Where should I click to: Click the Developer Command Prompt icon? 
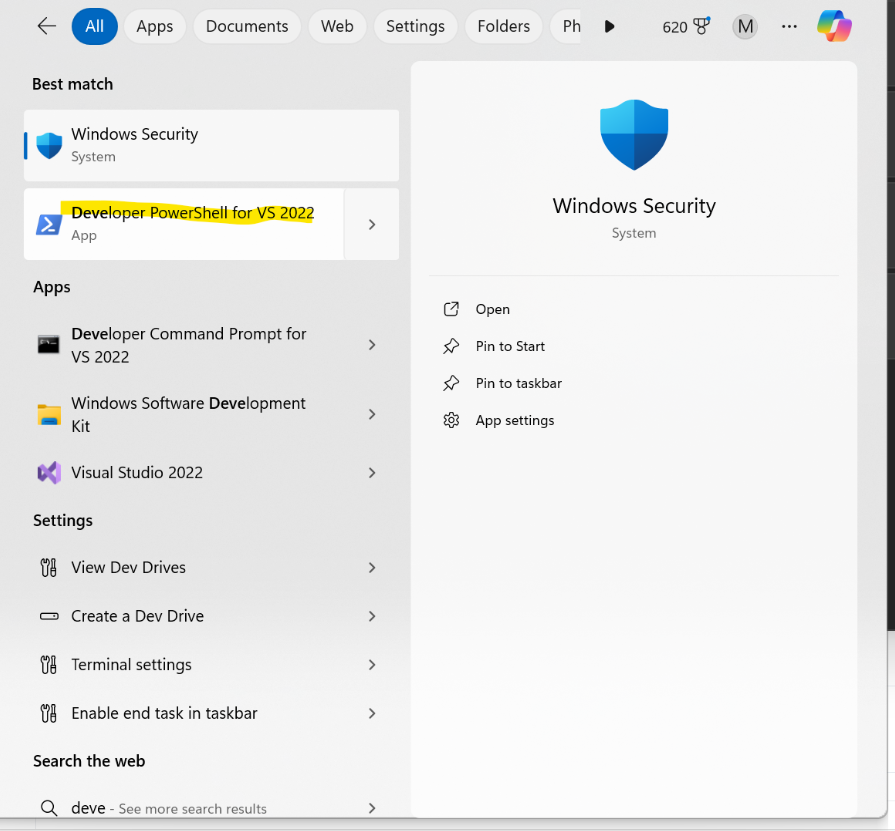(x=49, y=345)
